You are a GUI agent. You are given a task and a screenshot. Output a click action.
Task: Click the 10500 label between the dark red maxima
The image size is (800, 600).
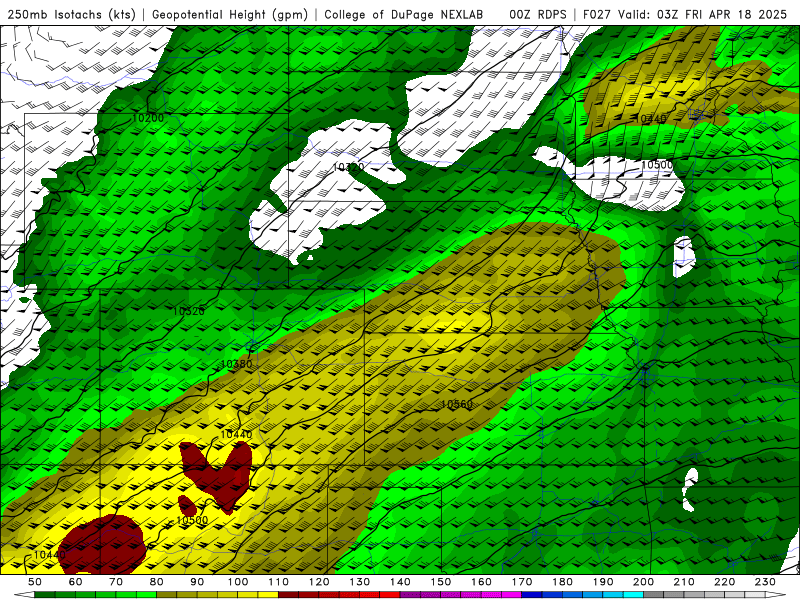[x=192, y=520]
